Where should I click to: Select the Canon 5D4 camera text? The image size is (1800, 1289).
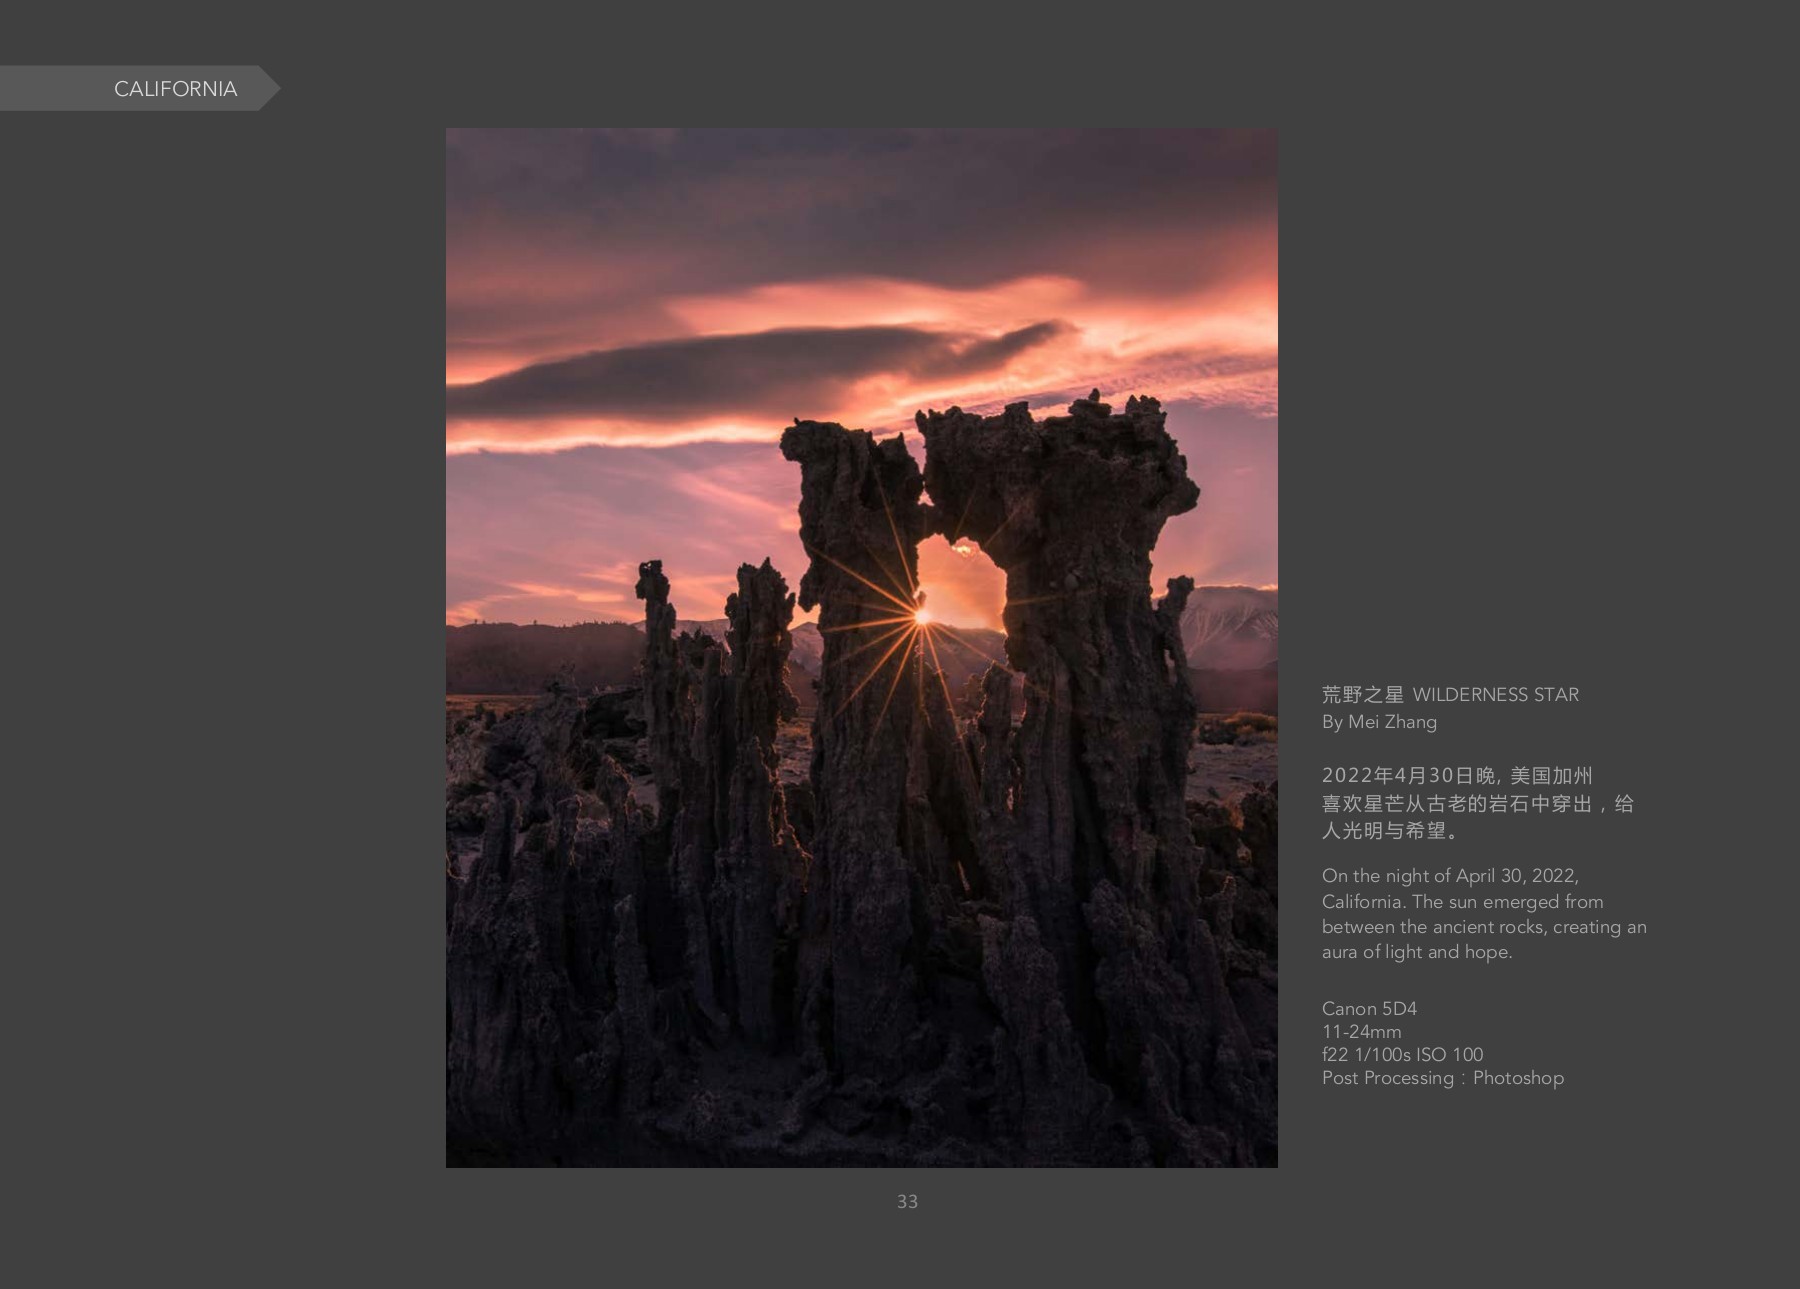point(1369,1009)
